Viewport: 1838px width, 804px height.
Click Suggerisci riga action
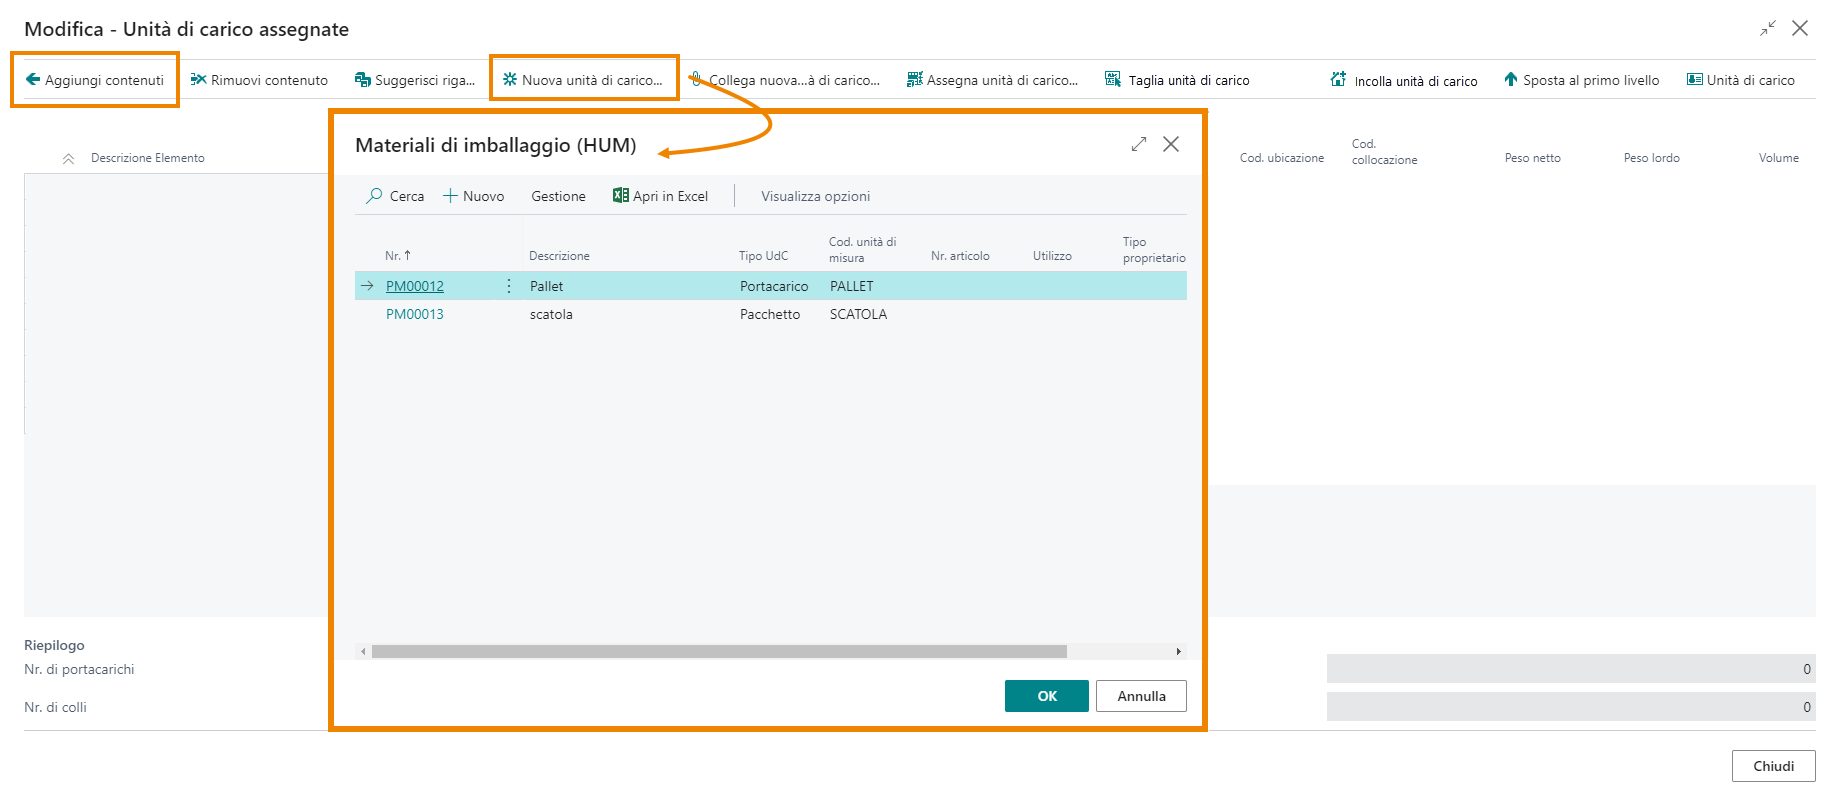(x=415, y=80)
